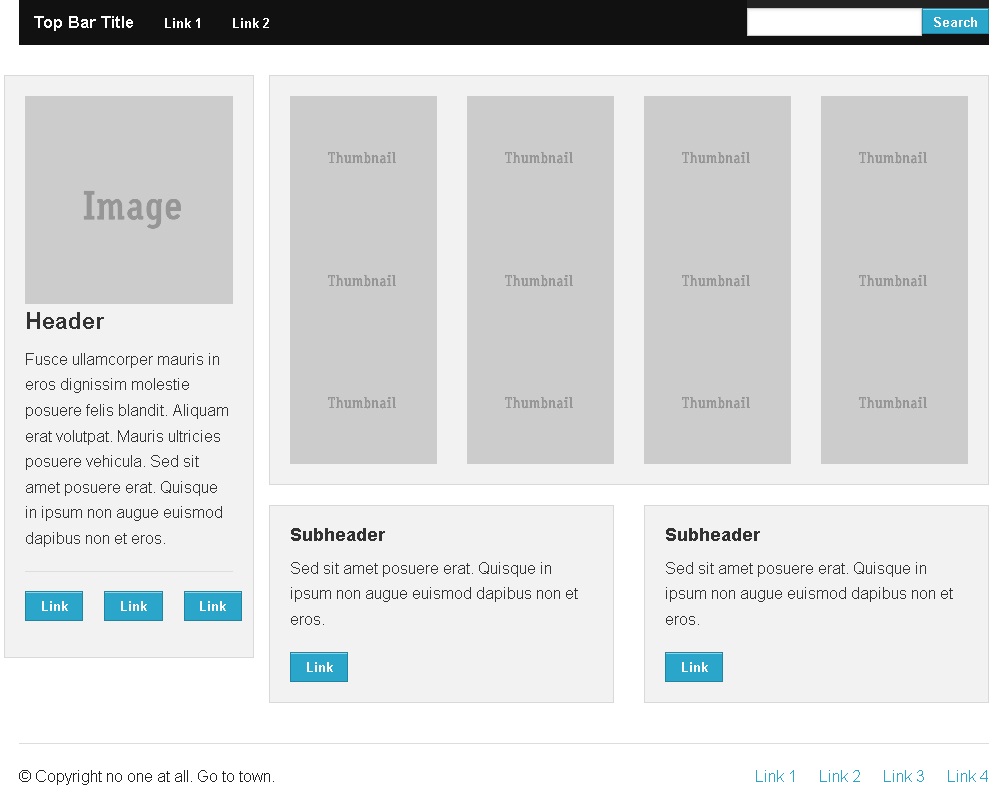Click inside the search text field

(x=834, y=21)
